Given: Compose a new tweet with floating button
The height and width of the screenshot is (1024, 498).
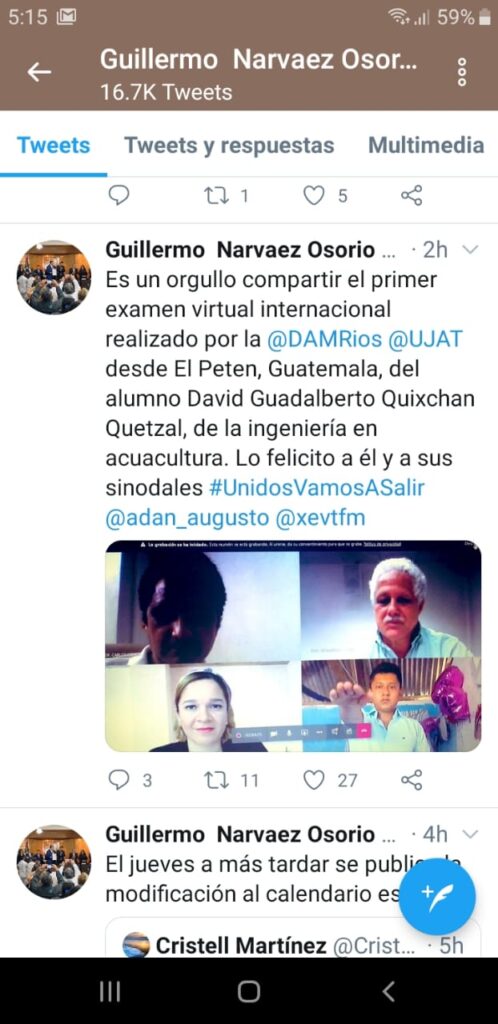Looking at the screenshot, I should 437,896.
